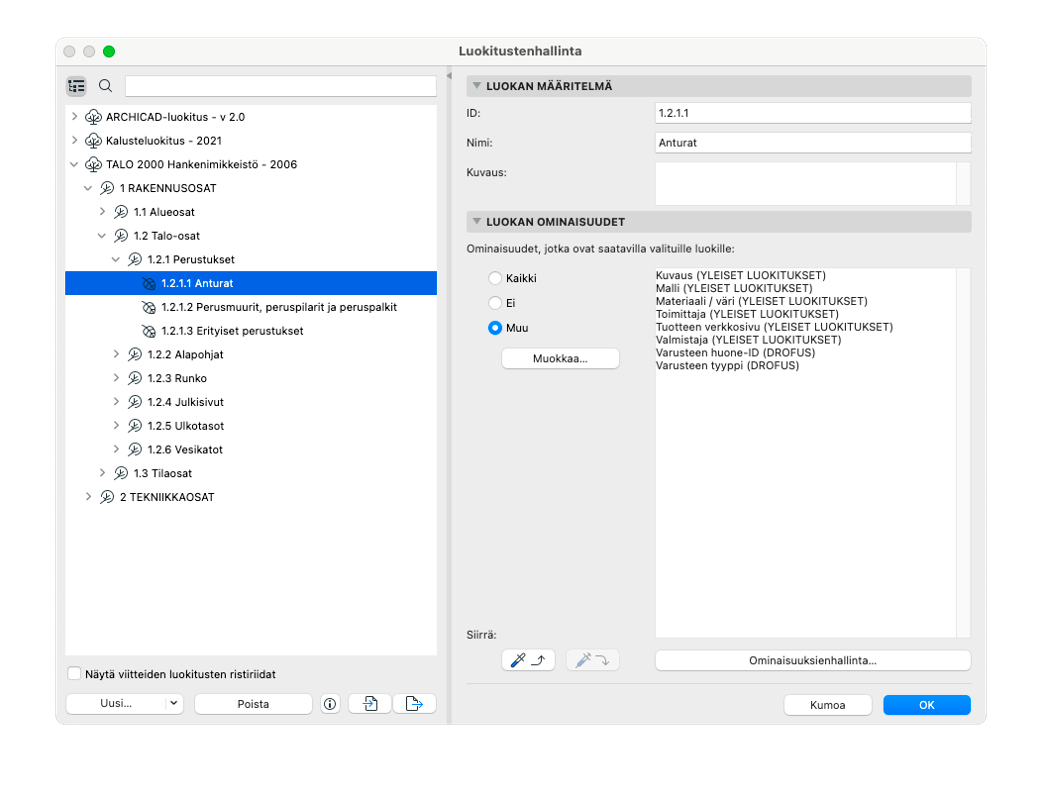Click the Kumoa button

827,705
